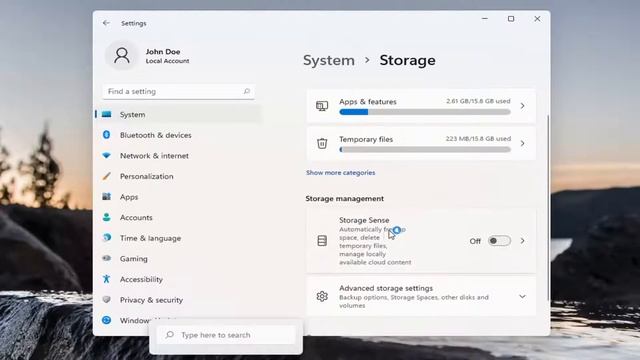Open Storage Sense details chevron
This screenshot has width=640, height=360.
click(522, 241)
